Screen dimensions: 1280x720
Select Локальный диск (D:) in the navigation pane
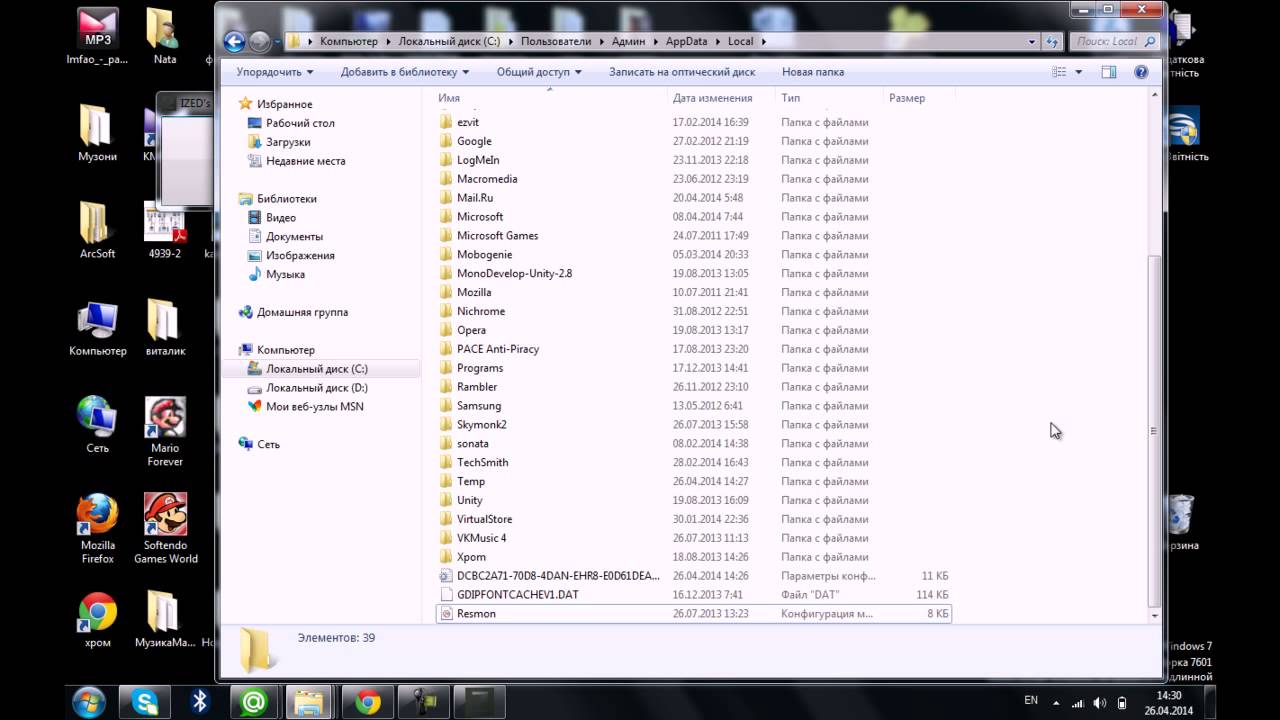pyautogui.click(x=316, y=388)
